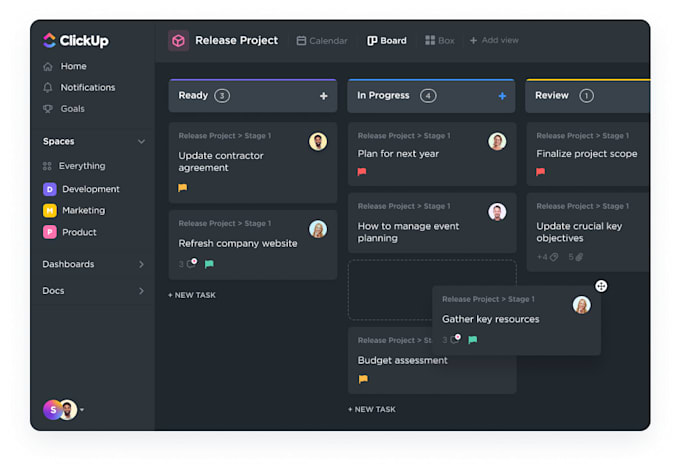The height and width of the screenshot is (471, 680).
Task: Click the drag handle on Gather key resources card
Action: 601,286
